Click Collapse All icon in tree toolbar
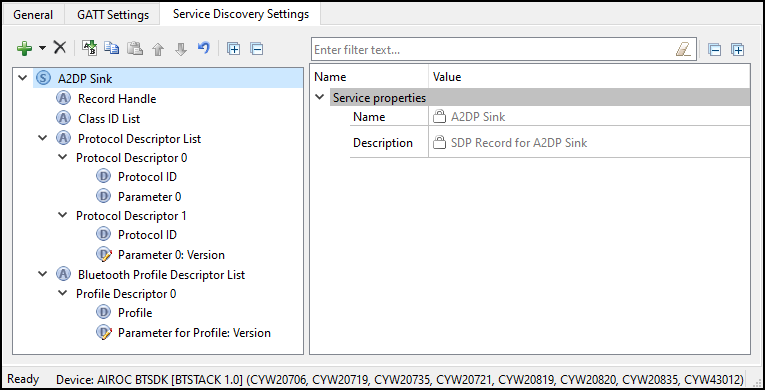This screenshot has height=390, width=765. pos(257,48)
